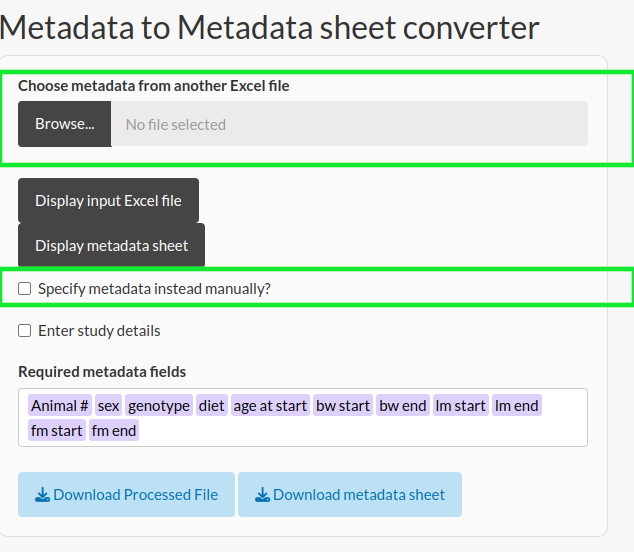
Task: Click empty space in required fields box
Action: [364, 430]
